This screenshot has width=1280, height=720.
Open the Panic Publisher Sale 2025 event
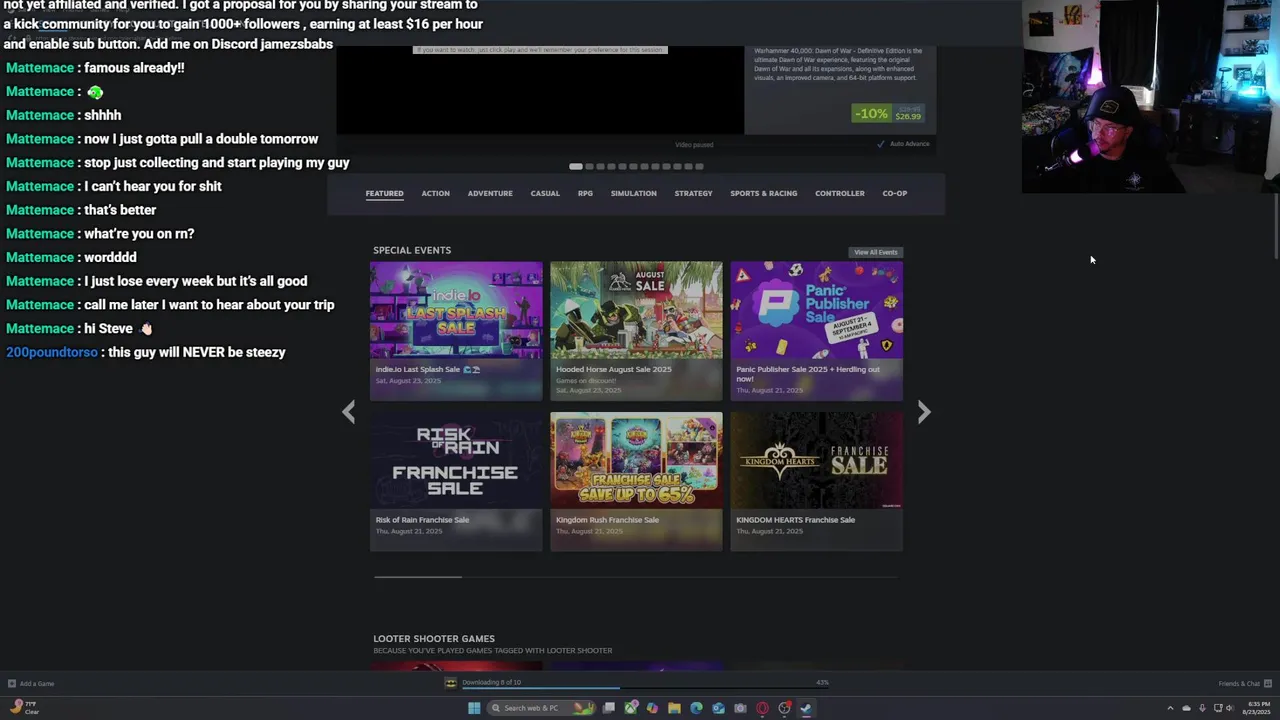pos(816,331)
